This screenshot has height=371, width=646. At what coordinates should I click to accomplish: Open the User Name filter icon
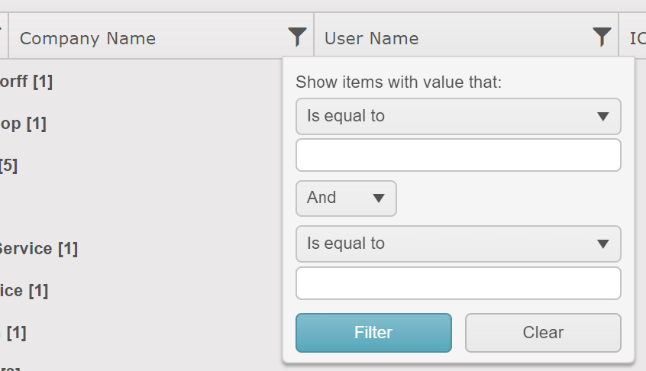pyautogui.click(x=602, y=37)
